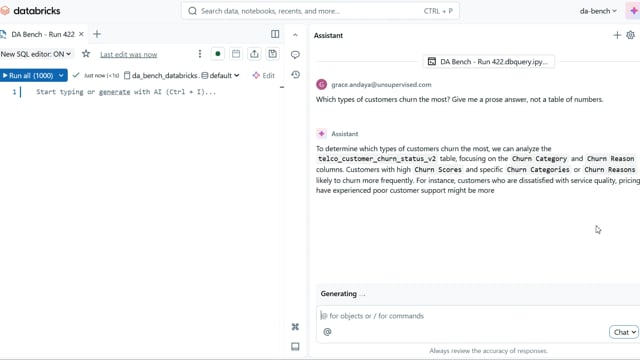Toggle New SQL editor ON switch

[x=36, y=54]
